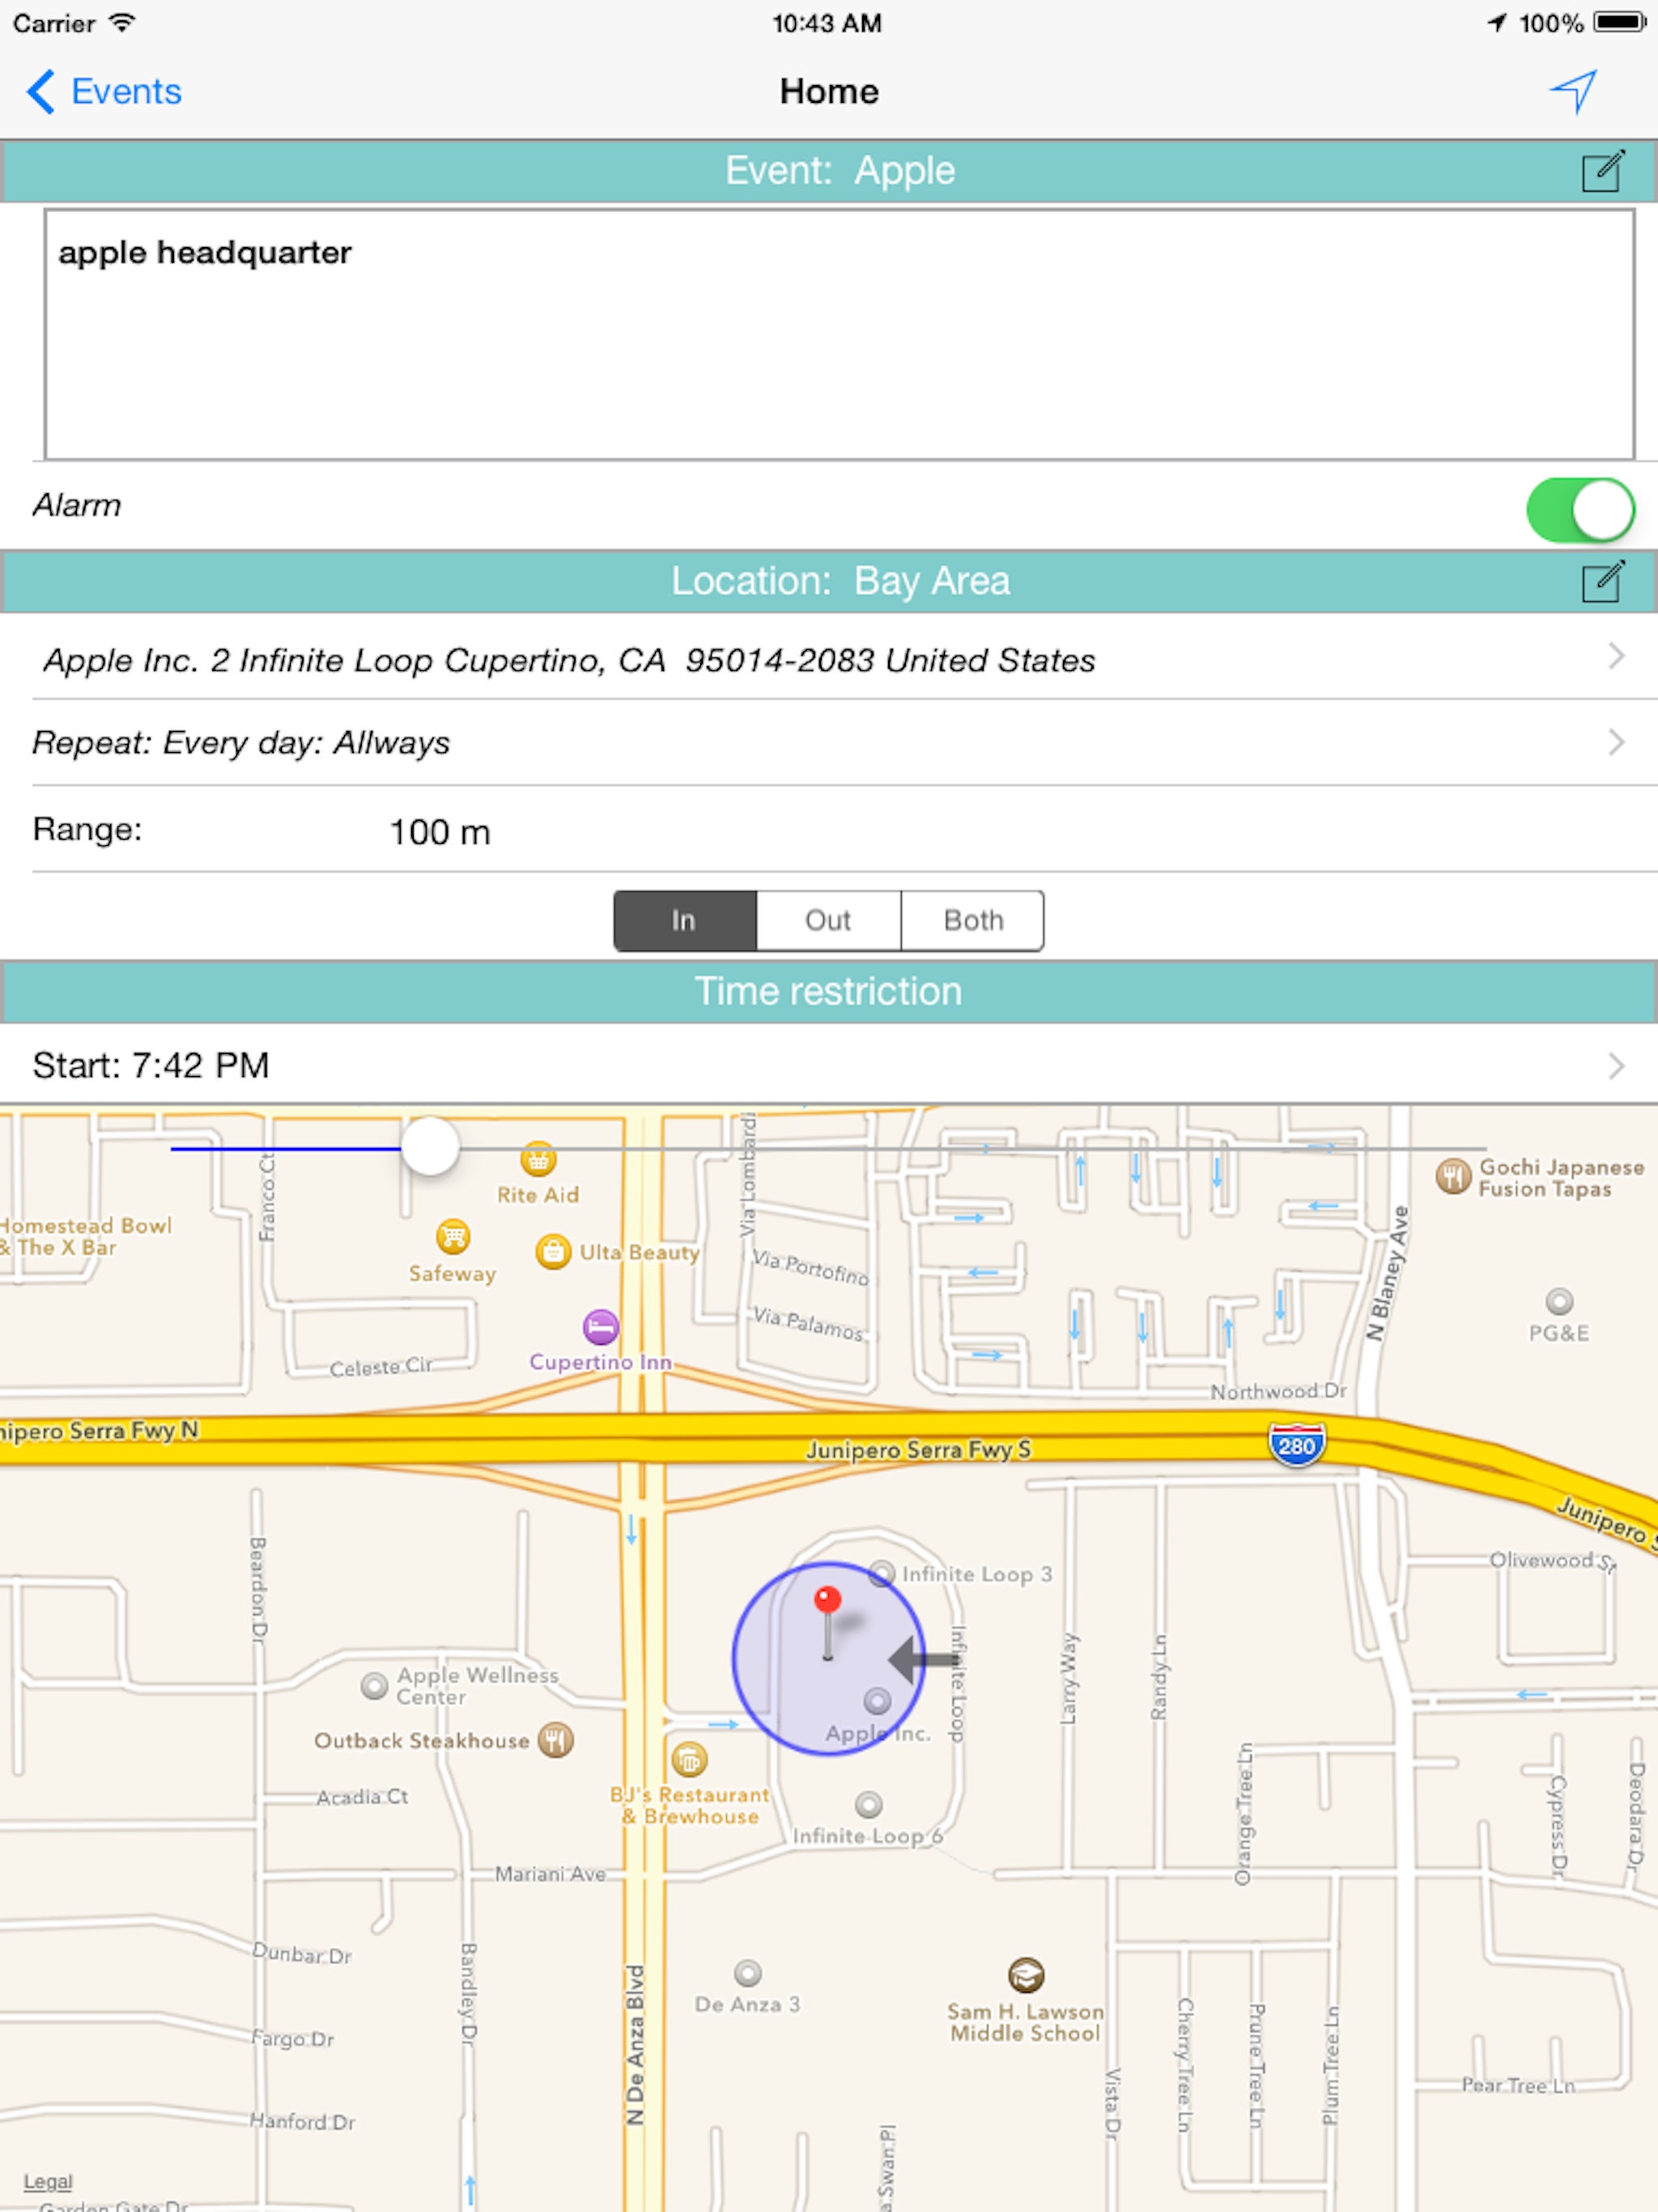Tap the Gochi Japanese restaurant icon
Image resolution: width=1658 pixels, height=2212 pixels.
point(1452,1176)
